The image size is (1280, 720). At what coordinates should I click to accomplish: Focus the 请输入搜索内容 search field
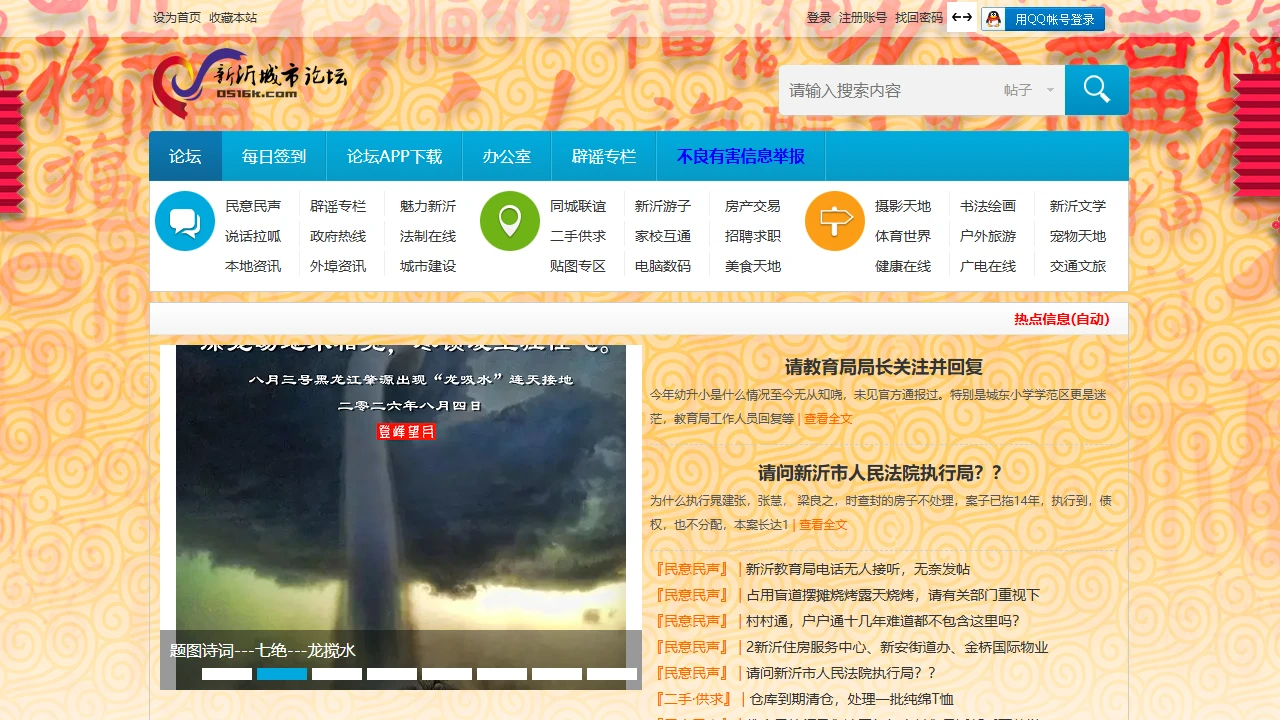coord(889,90)
